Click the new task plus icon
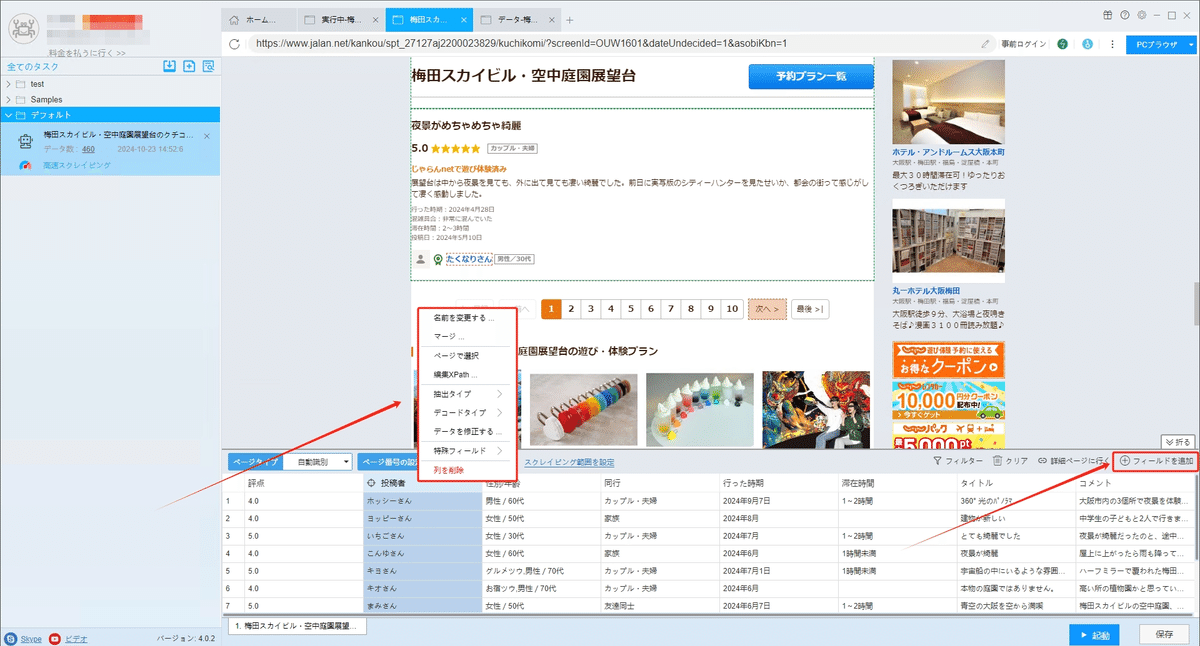The image size is (1200, 646). coord(189,66)
